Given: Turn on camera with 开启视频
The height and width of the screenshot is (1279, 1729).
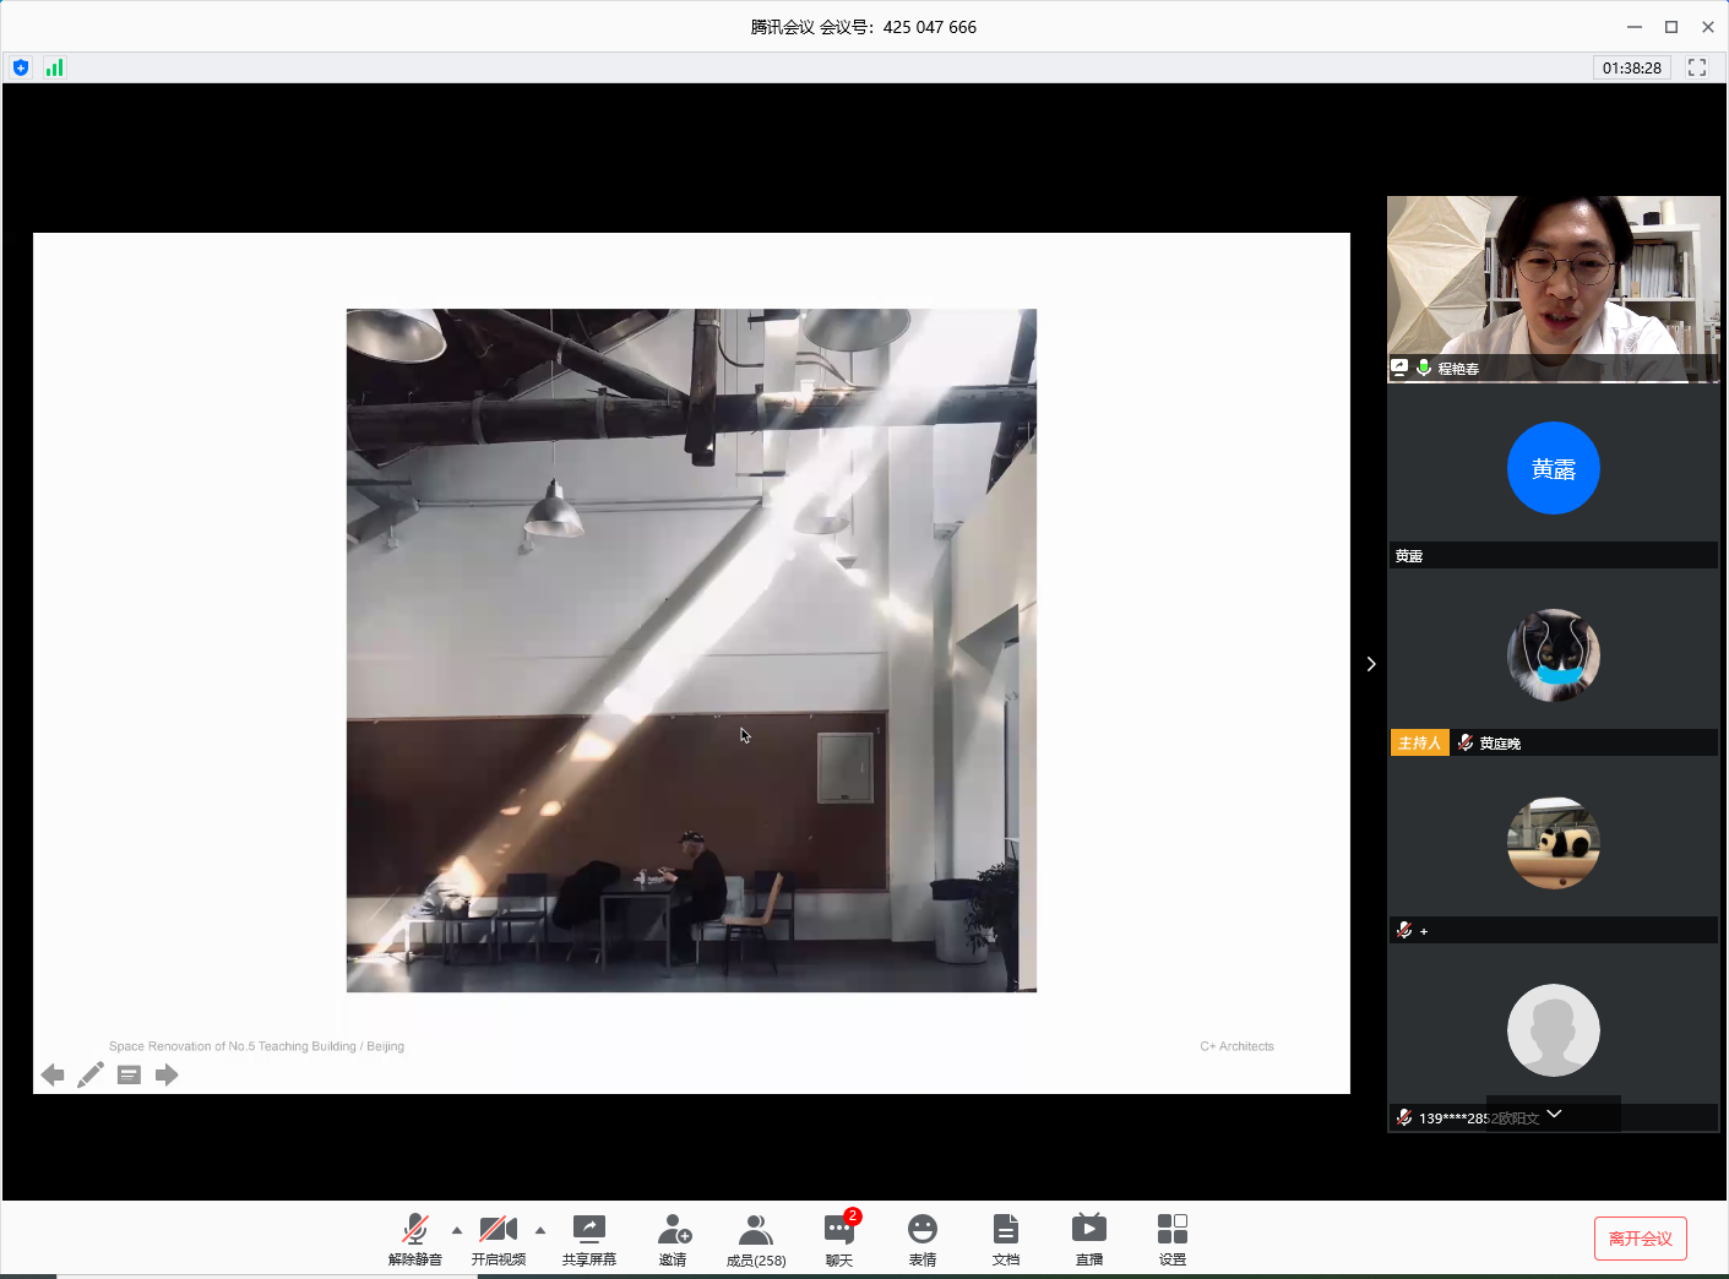Looking at the screenshot, I should click(498, 1238).
